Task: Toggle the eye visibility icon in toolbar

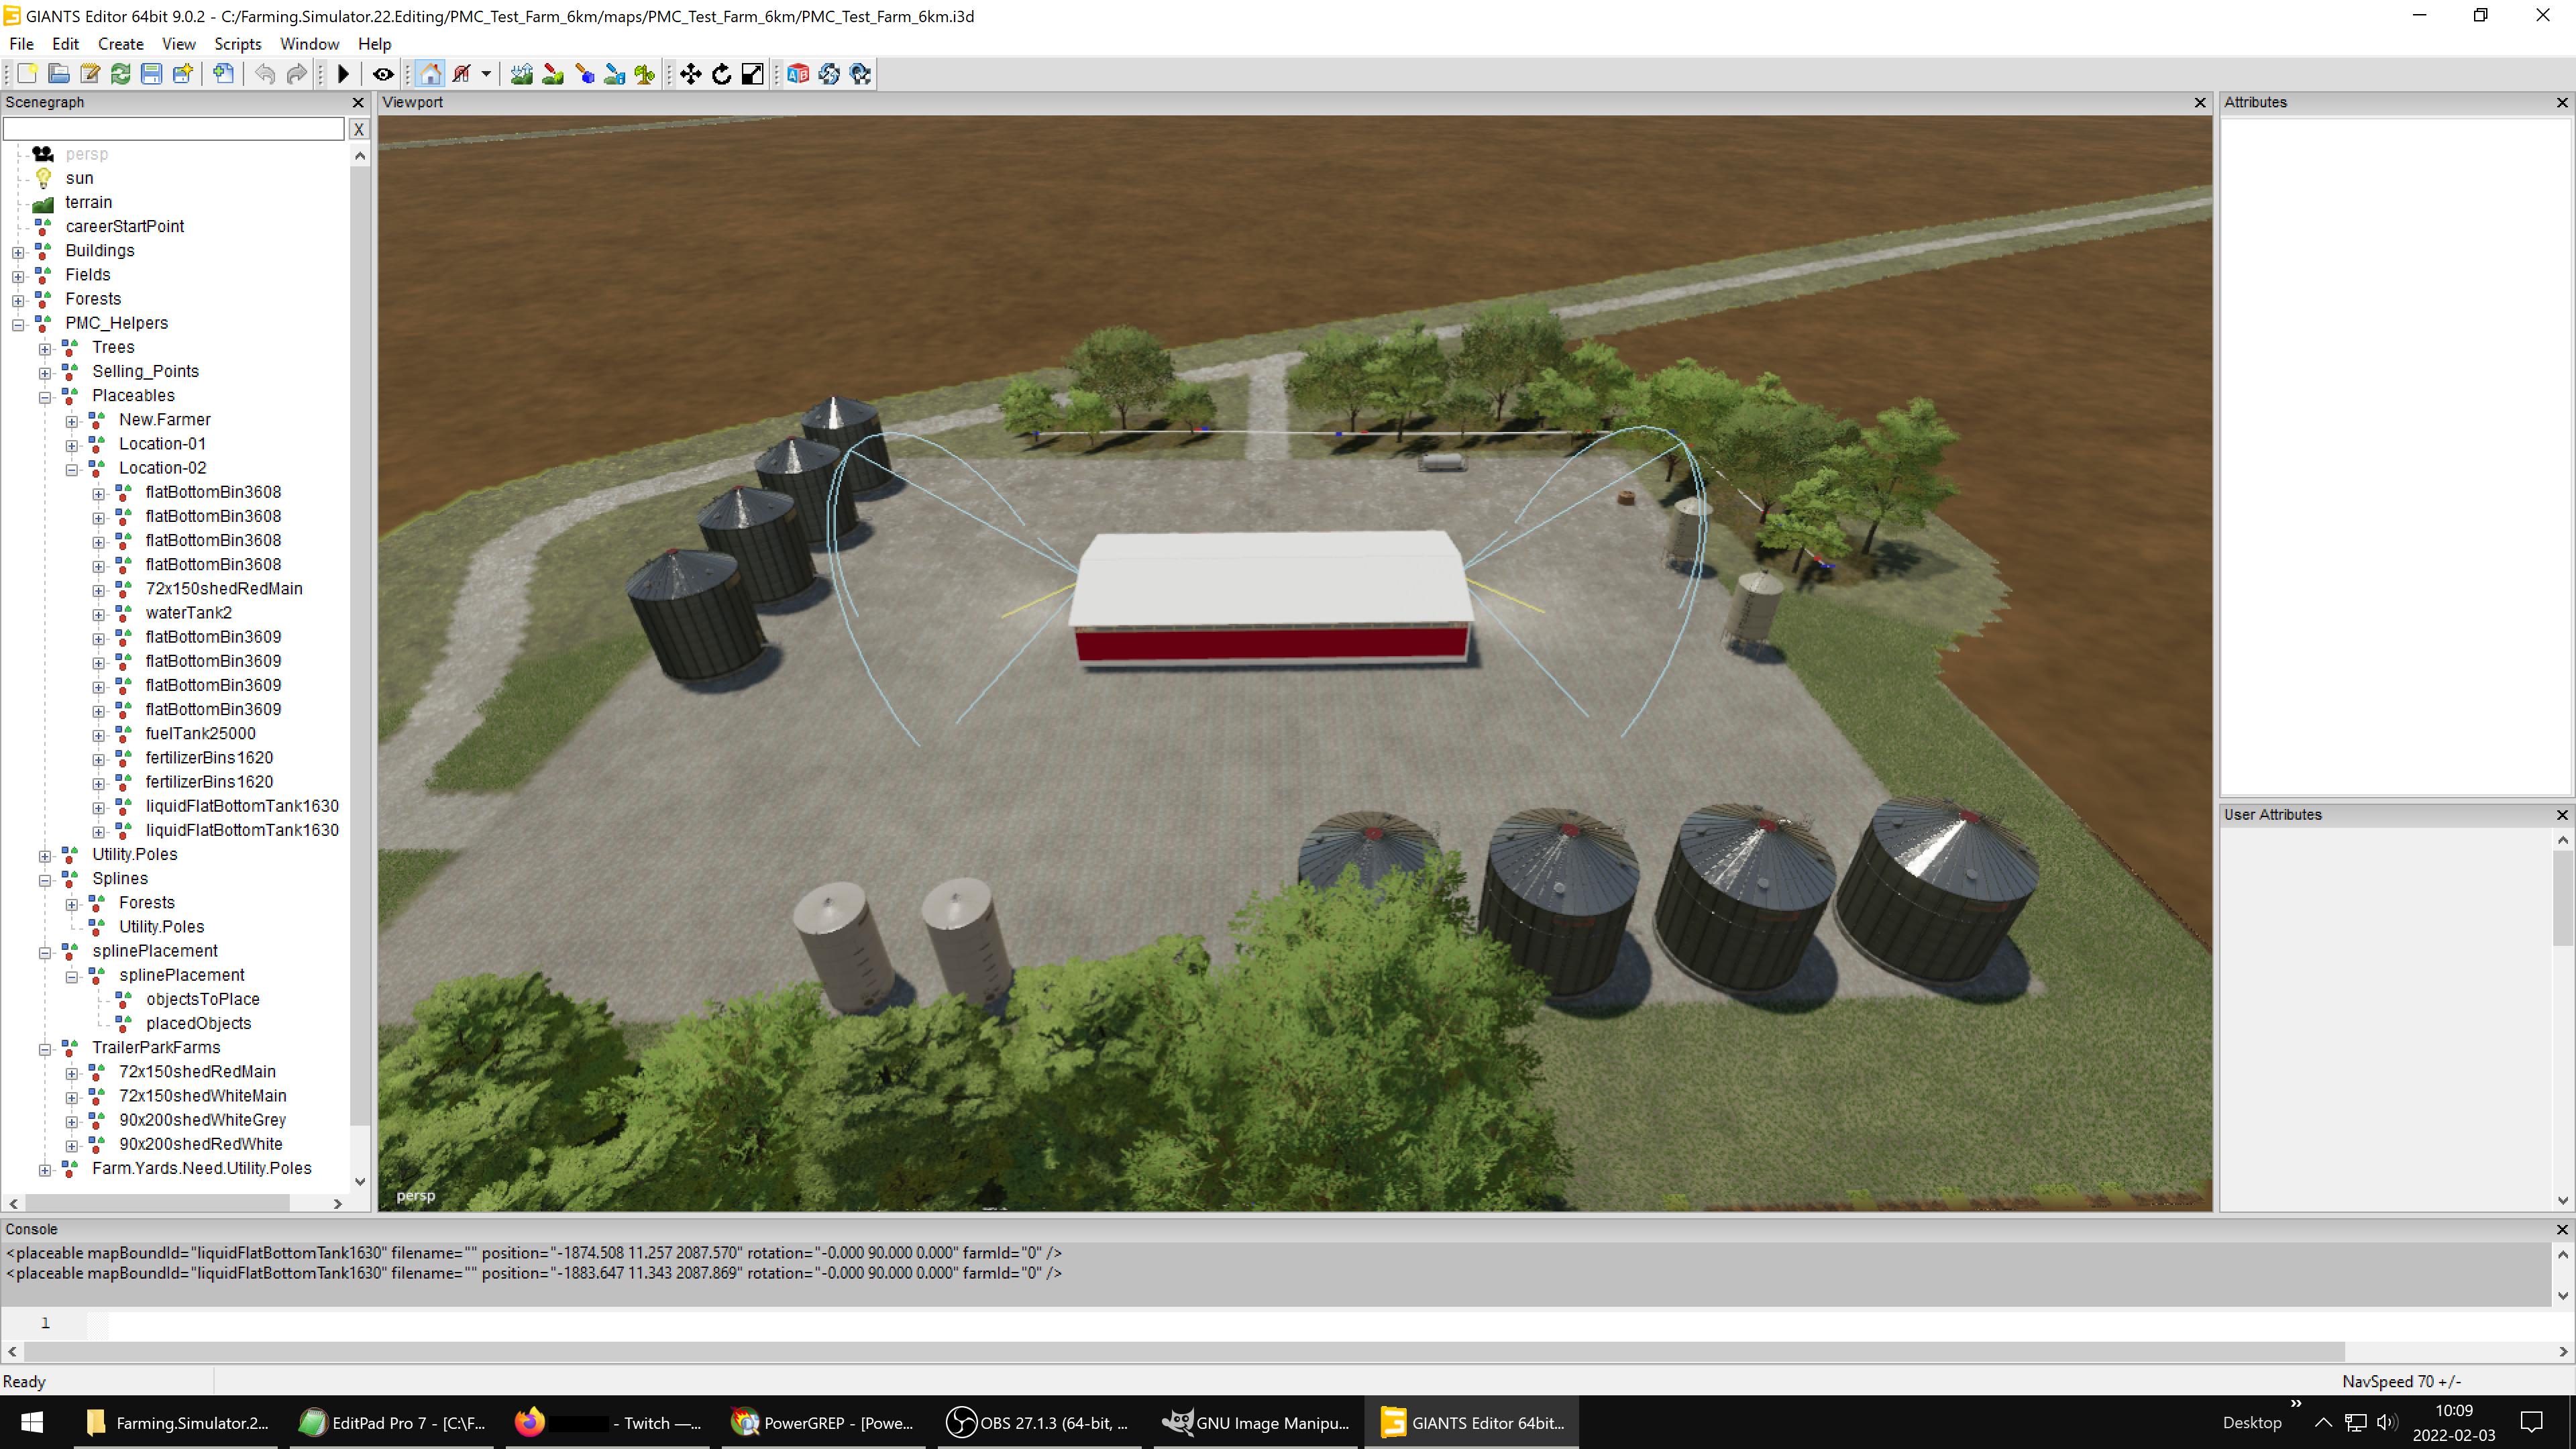Action: [383, 74]
